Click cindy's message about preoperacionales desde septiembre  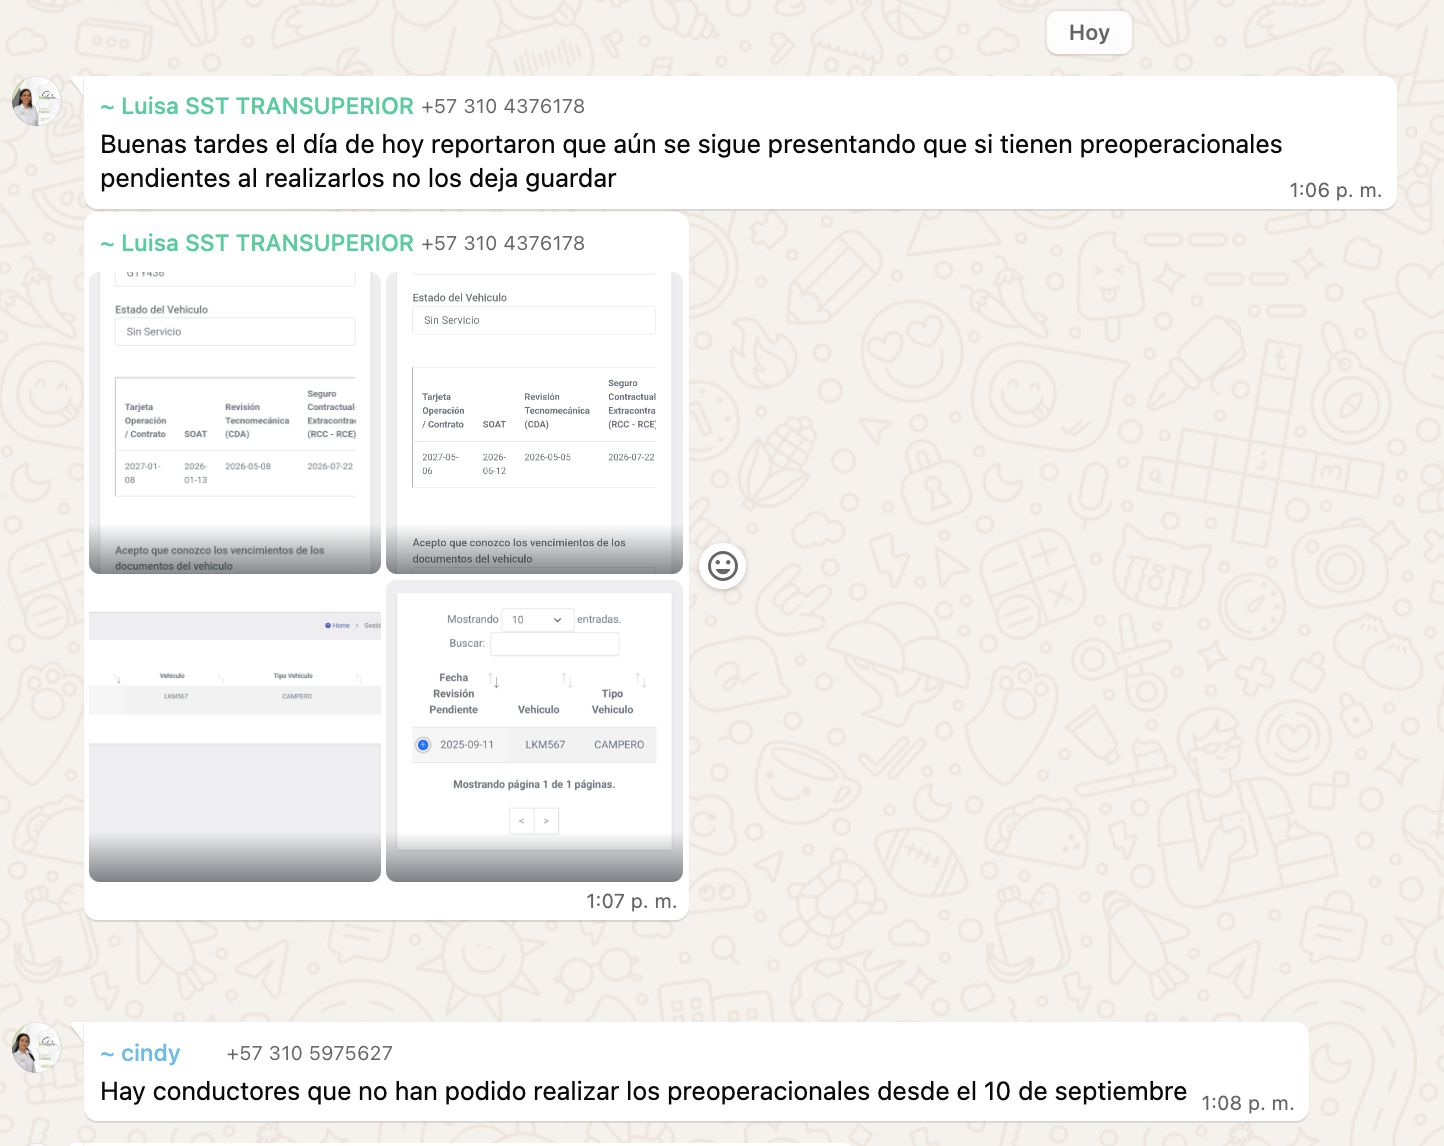[x=643, y=1091]
